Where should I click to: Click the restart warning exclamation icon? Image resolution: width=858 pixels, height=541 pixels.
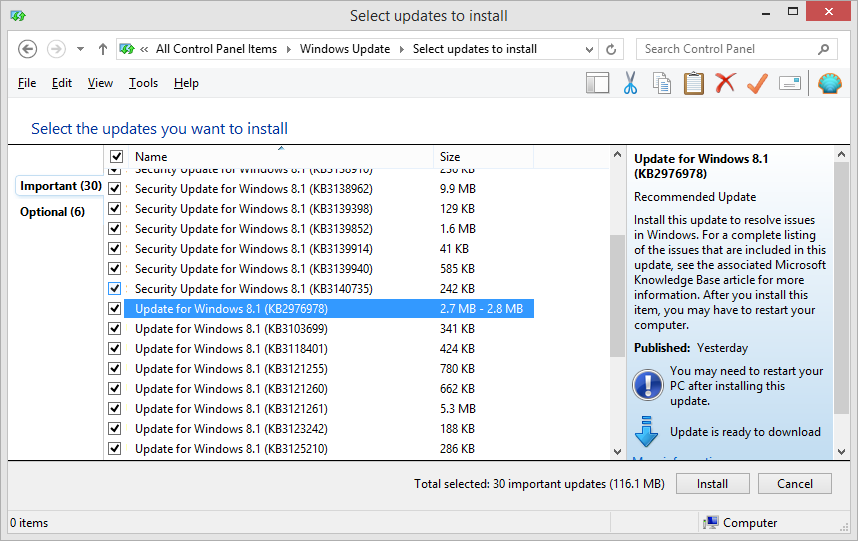(648, 385)
